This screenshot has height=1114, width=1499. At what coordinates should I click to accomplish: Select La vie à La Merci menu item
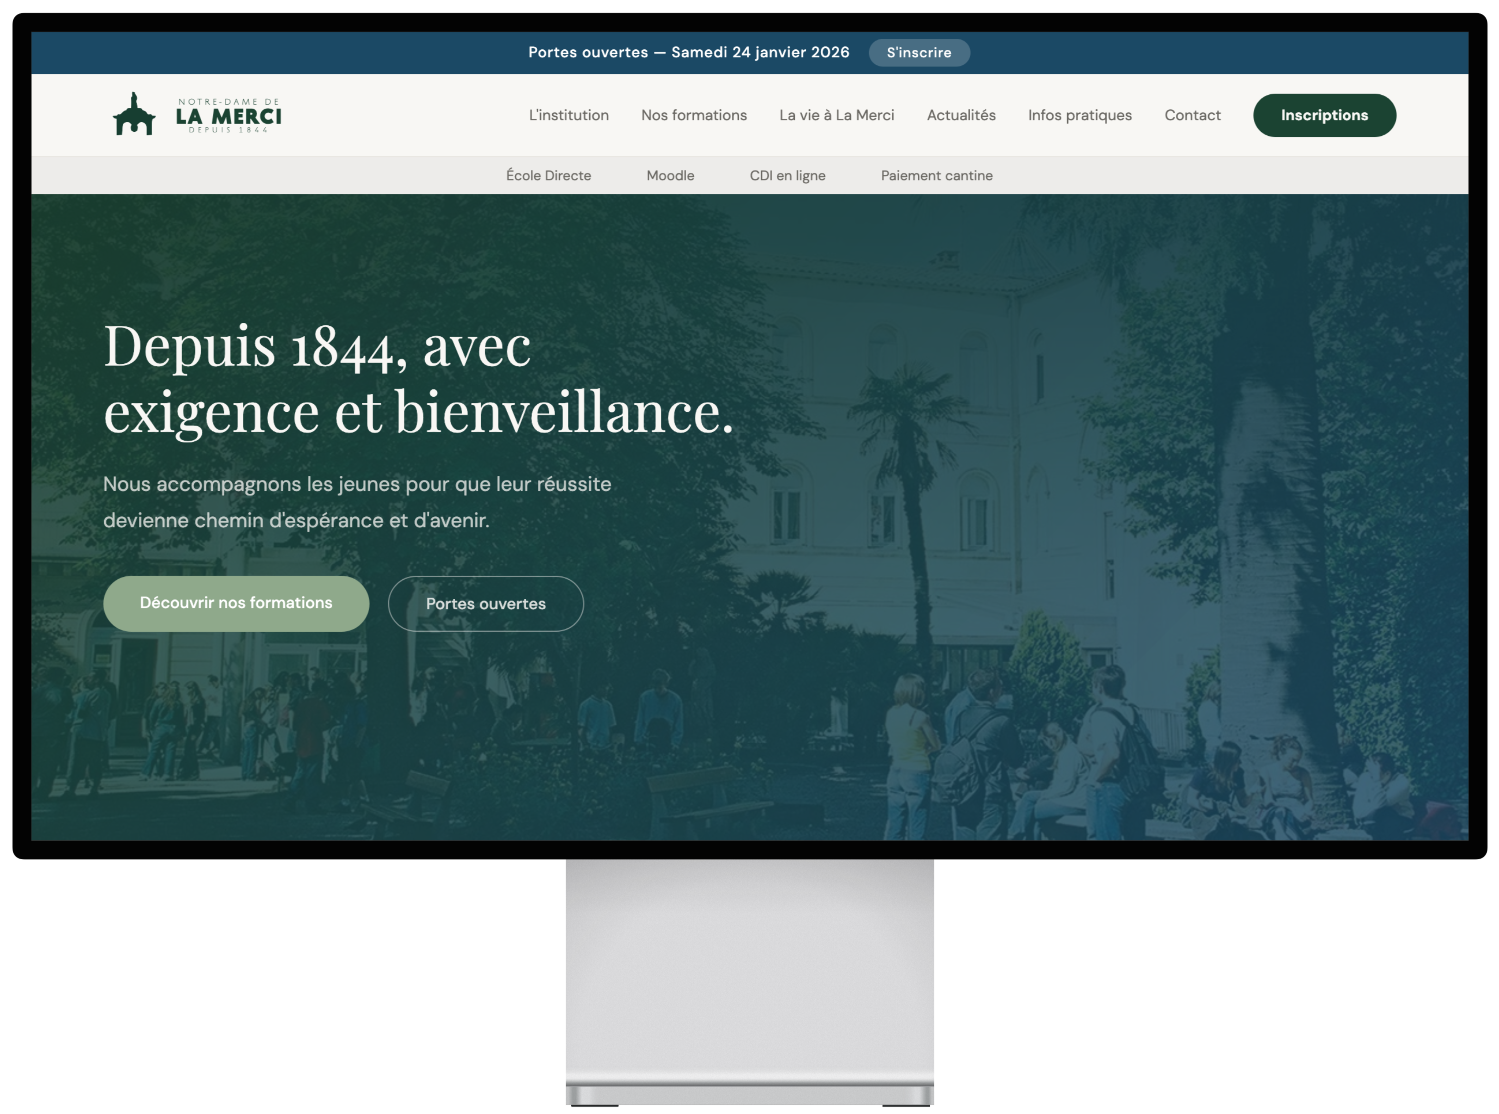[x=836, y=115]
